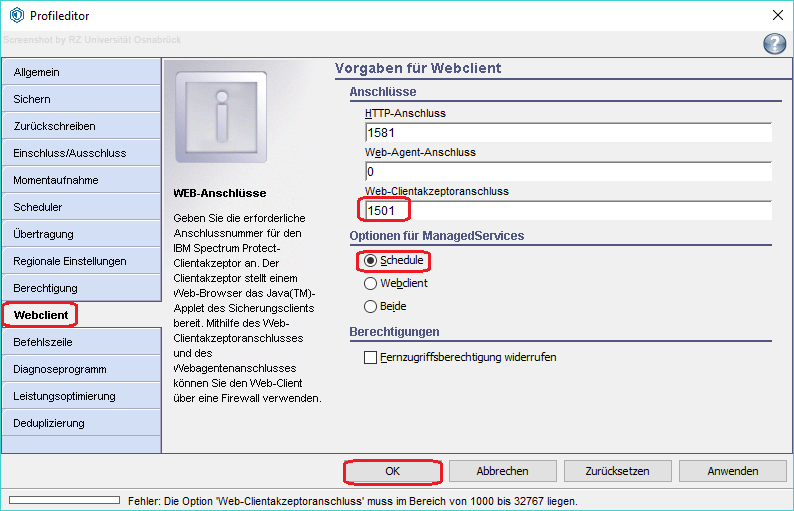794x511 pixels.
Task: Switch to the Sichern tab
Action: pyautogui.click(x=80, y=99)
